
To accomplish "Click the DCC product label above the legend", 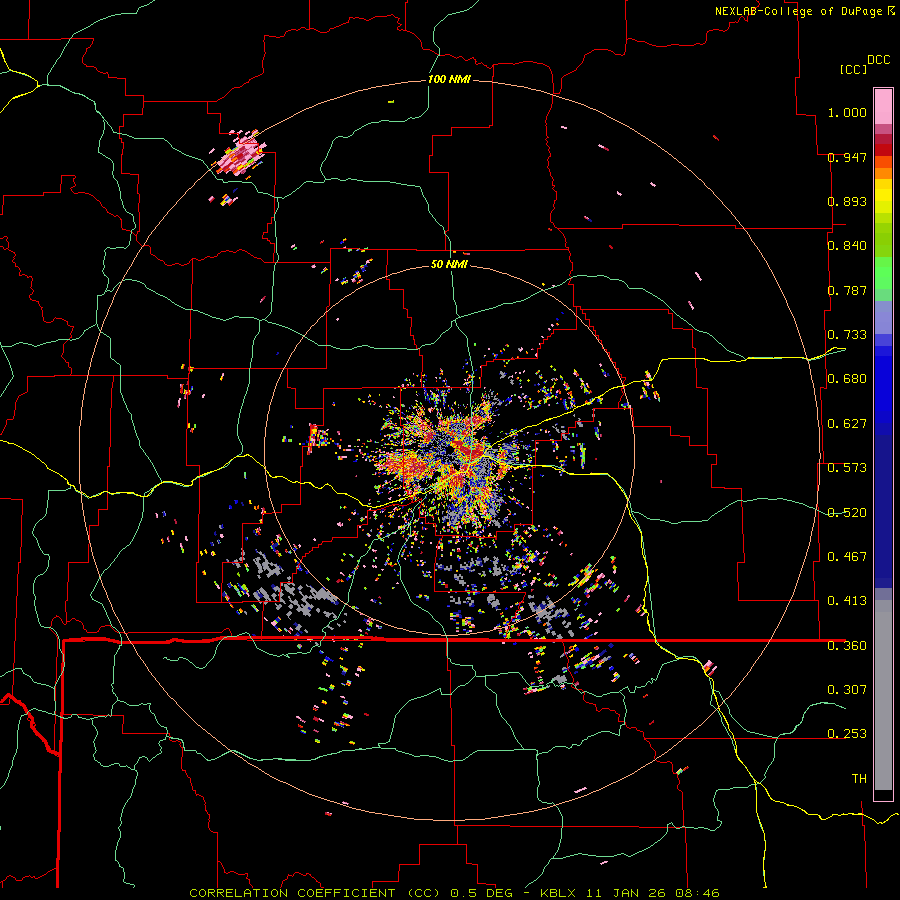I will pyautogui.click(x=879, y=60).
